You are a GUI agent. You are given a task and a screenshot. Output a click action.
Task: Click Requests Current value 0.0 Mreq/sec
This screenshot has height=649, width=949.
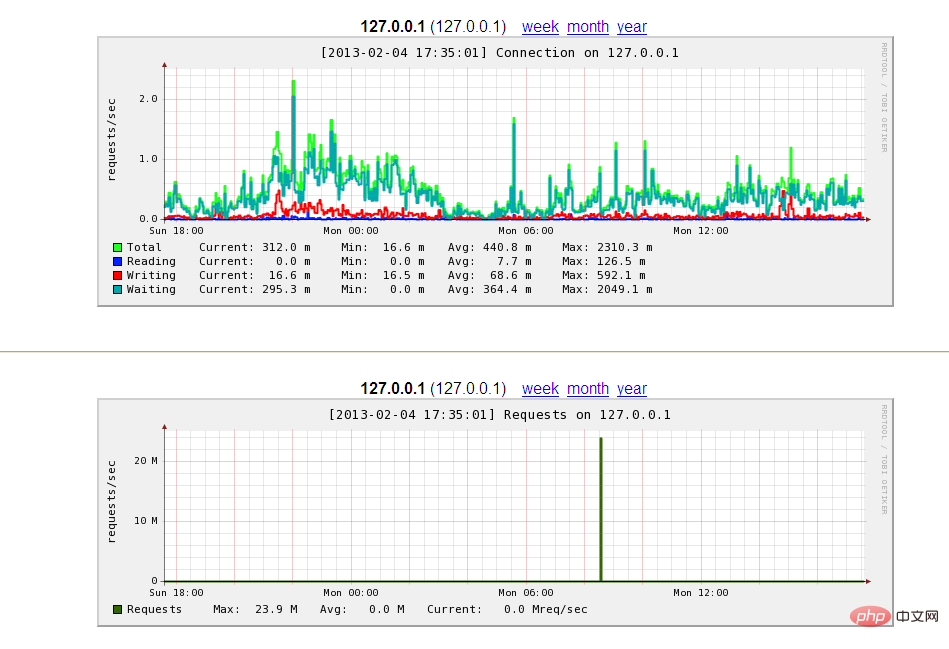pyautogui.click(x=545, y=610)
